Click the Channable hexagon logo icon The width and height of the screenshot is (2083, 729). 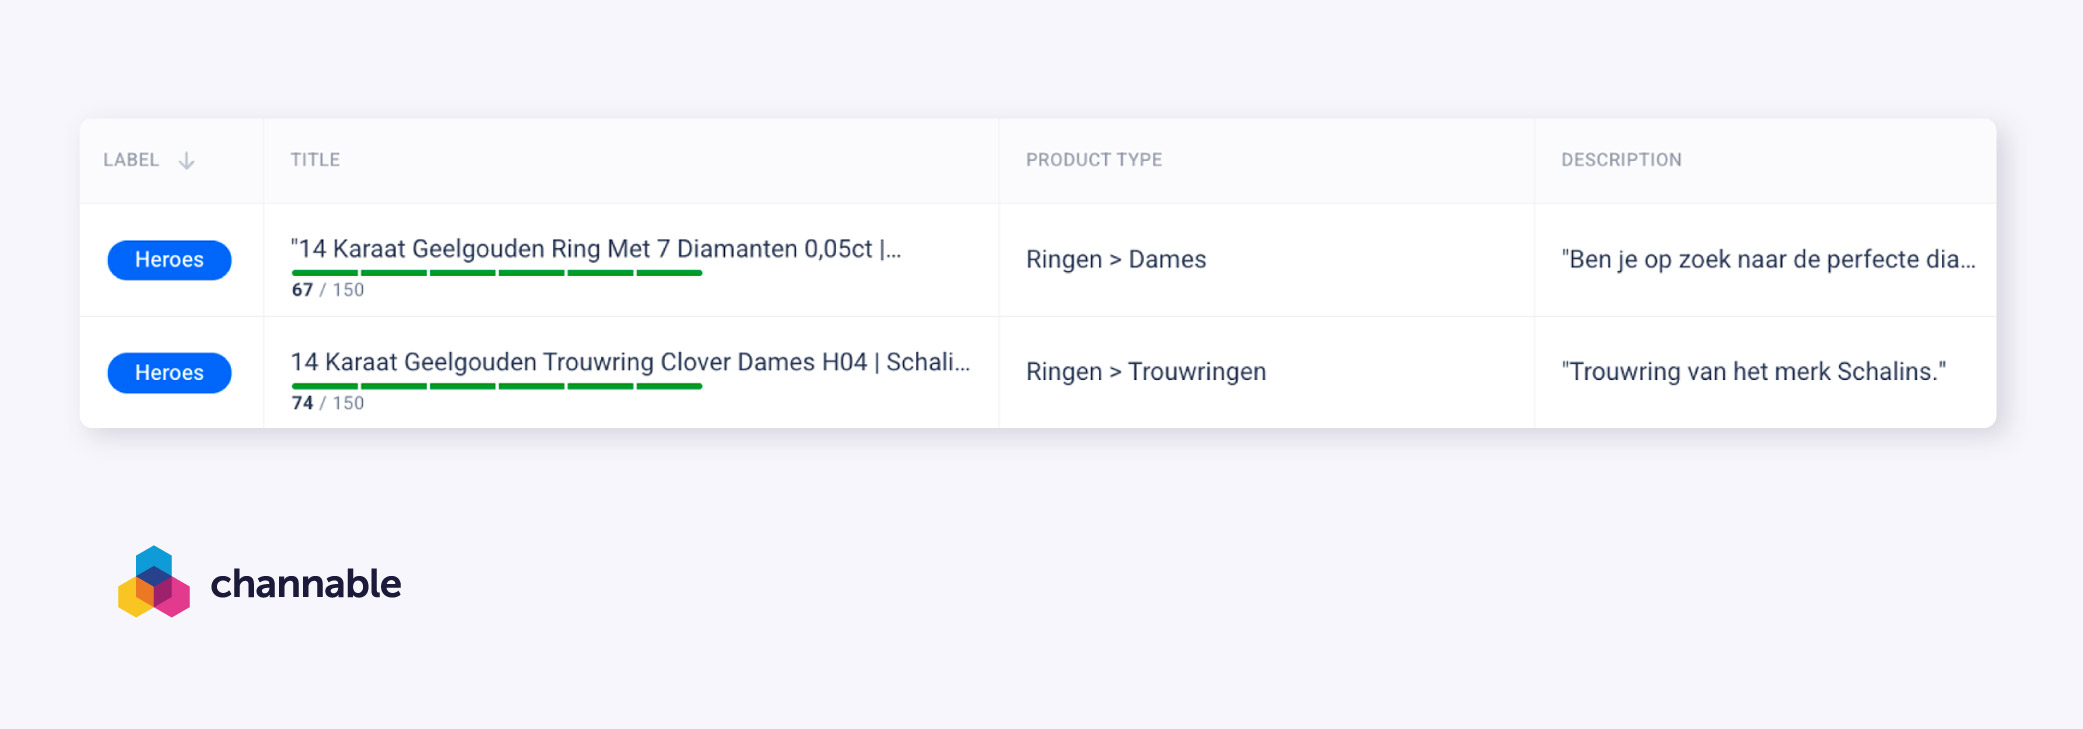tap(154, 582)
